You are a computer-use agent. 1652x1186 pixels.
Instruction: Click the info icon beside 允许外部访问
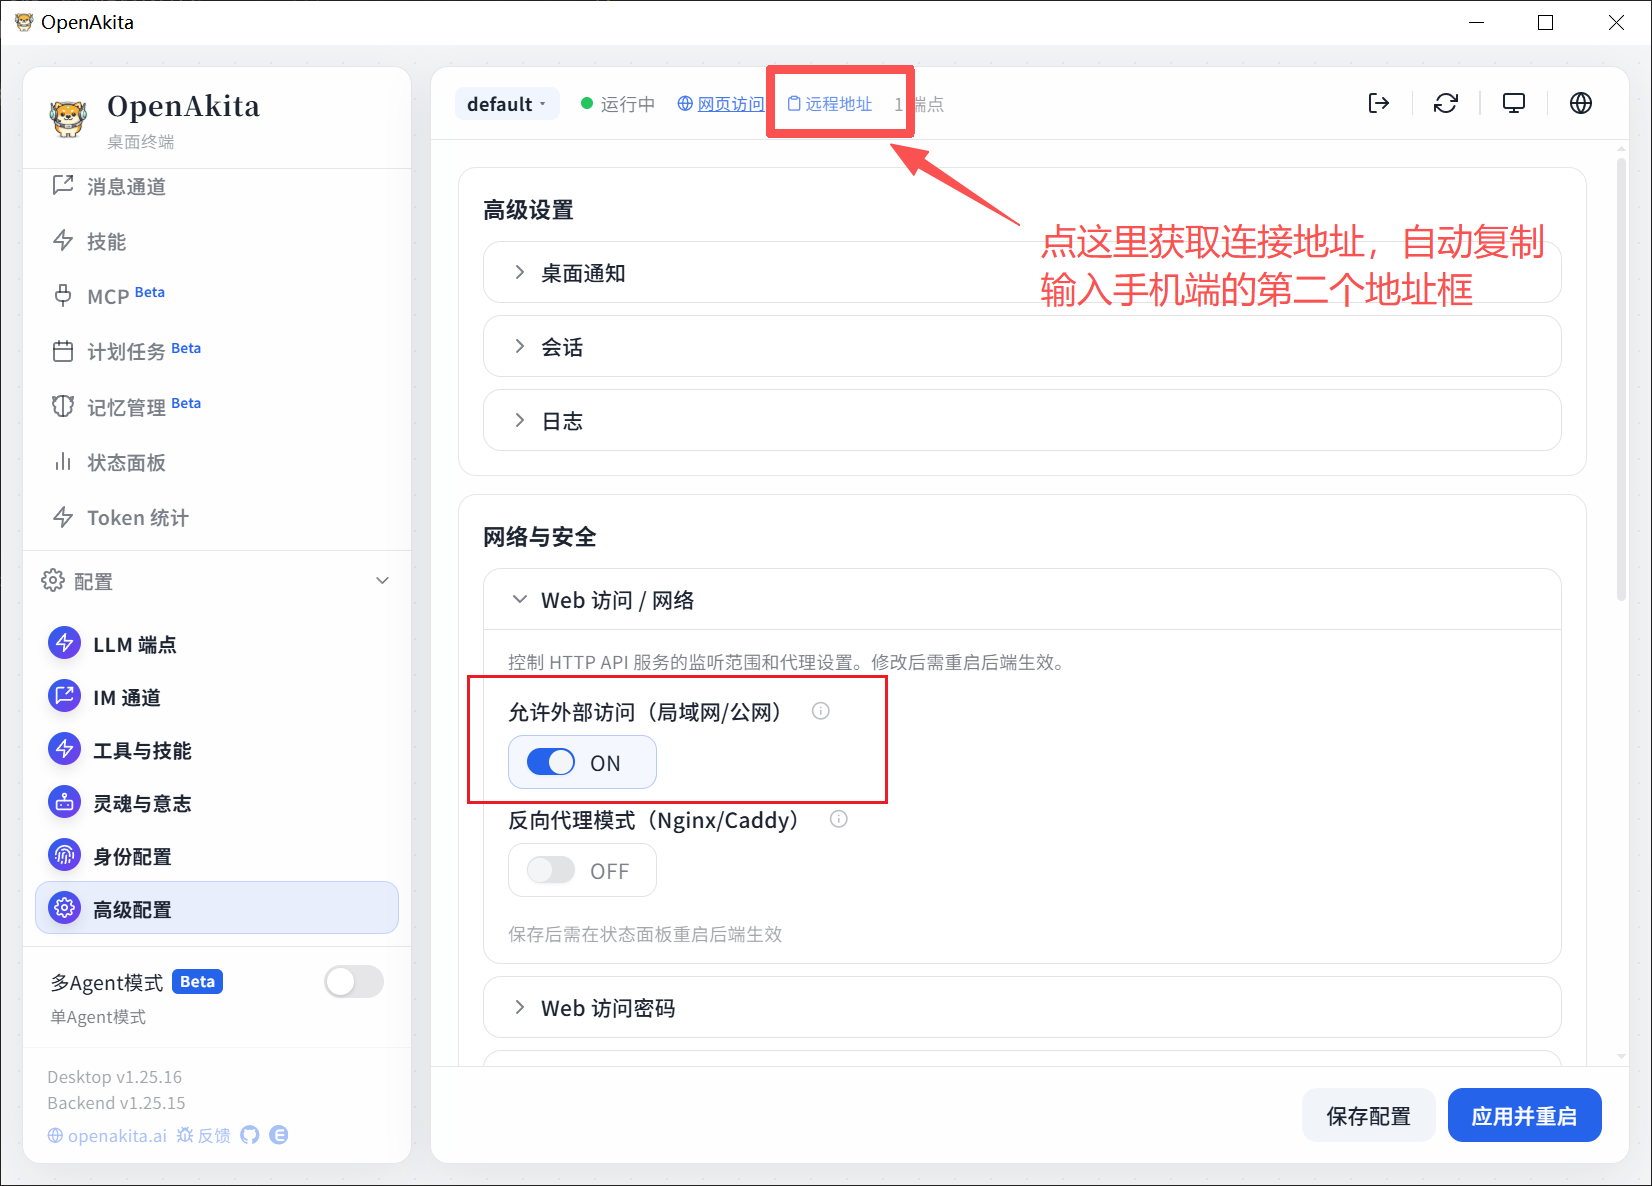[x=821, y=711]
